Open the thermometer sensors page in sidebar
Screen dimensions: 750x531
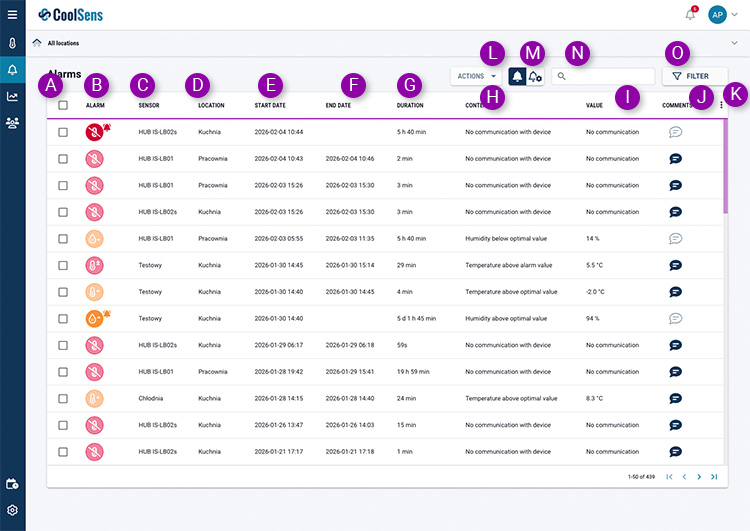[12, 44]
